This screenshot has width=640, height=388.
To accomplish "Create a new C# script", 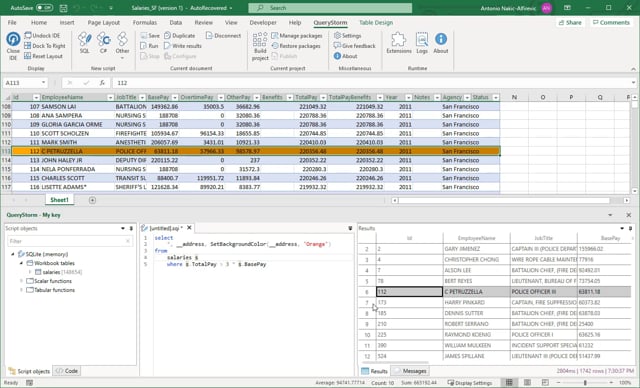I will 104,43.
